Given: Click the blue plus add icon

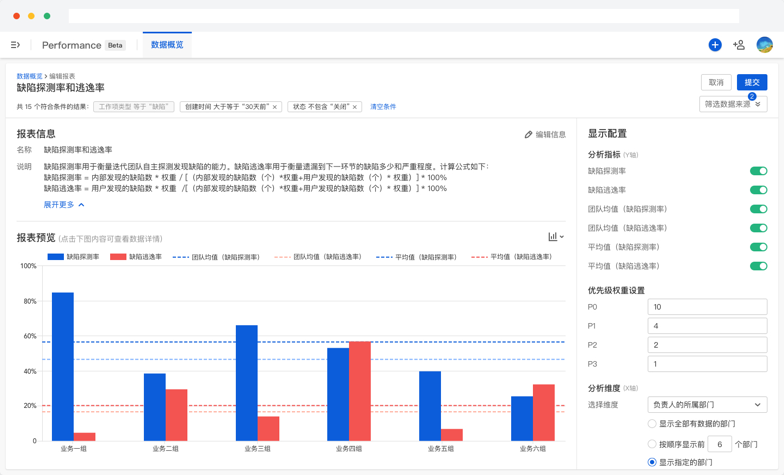Looking at the screenshot, I should click(714, 45).
